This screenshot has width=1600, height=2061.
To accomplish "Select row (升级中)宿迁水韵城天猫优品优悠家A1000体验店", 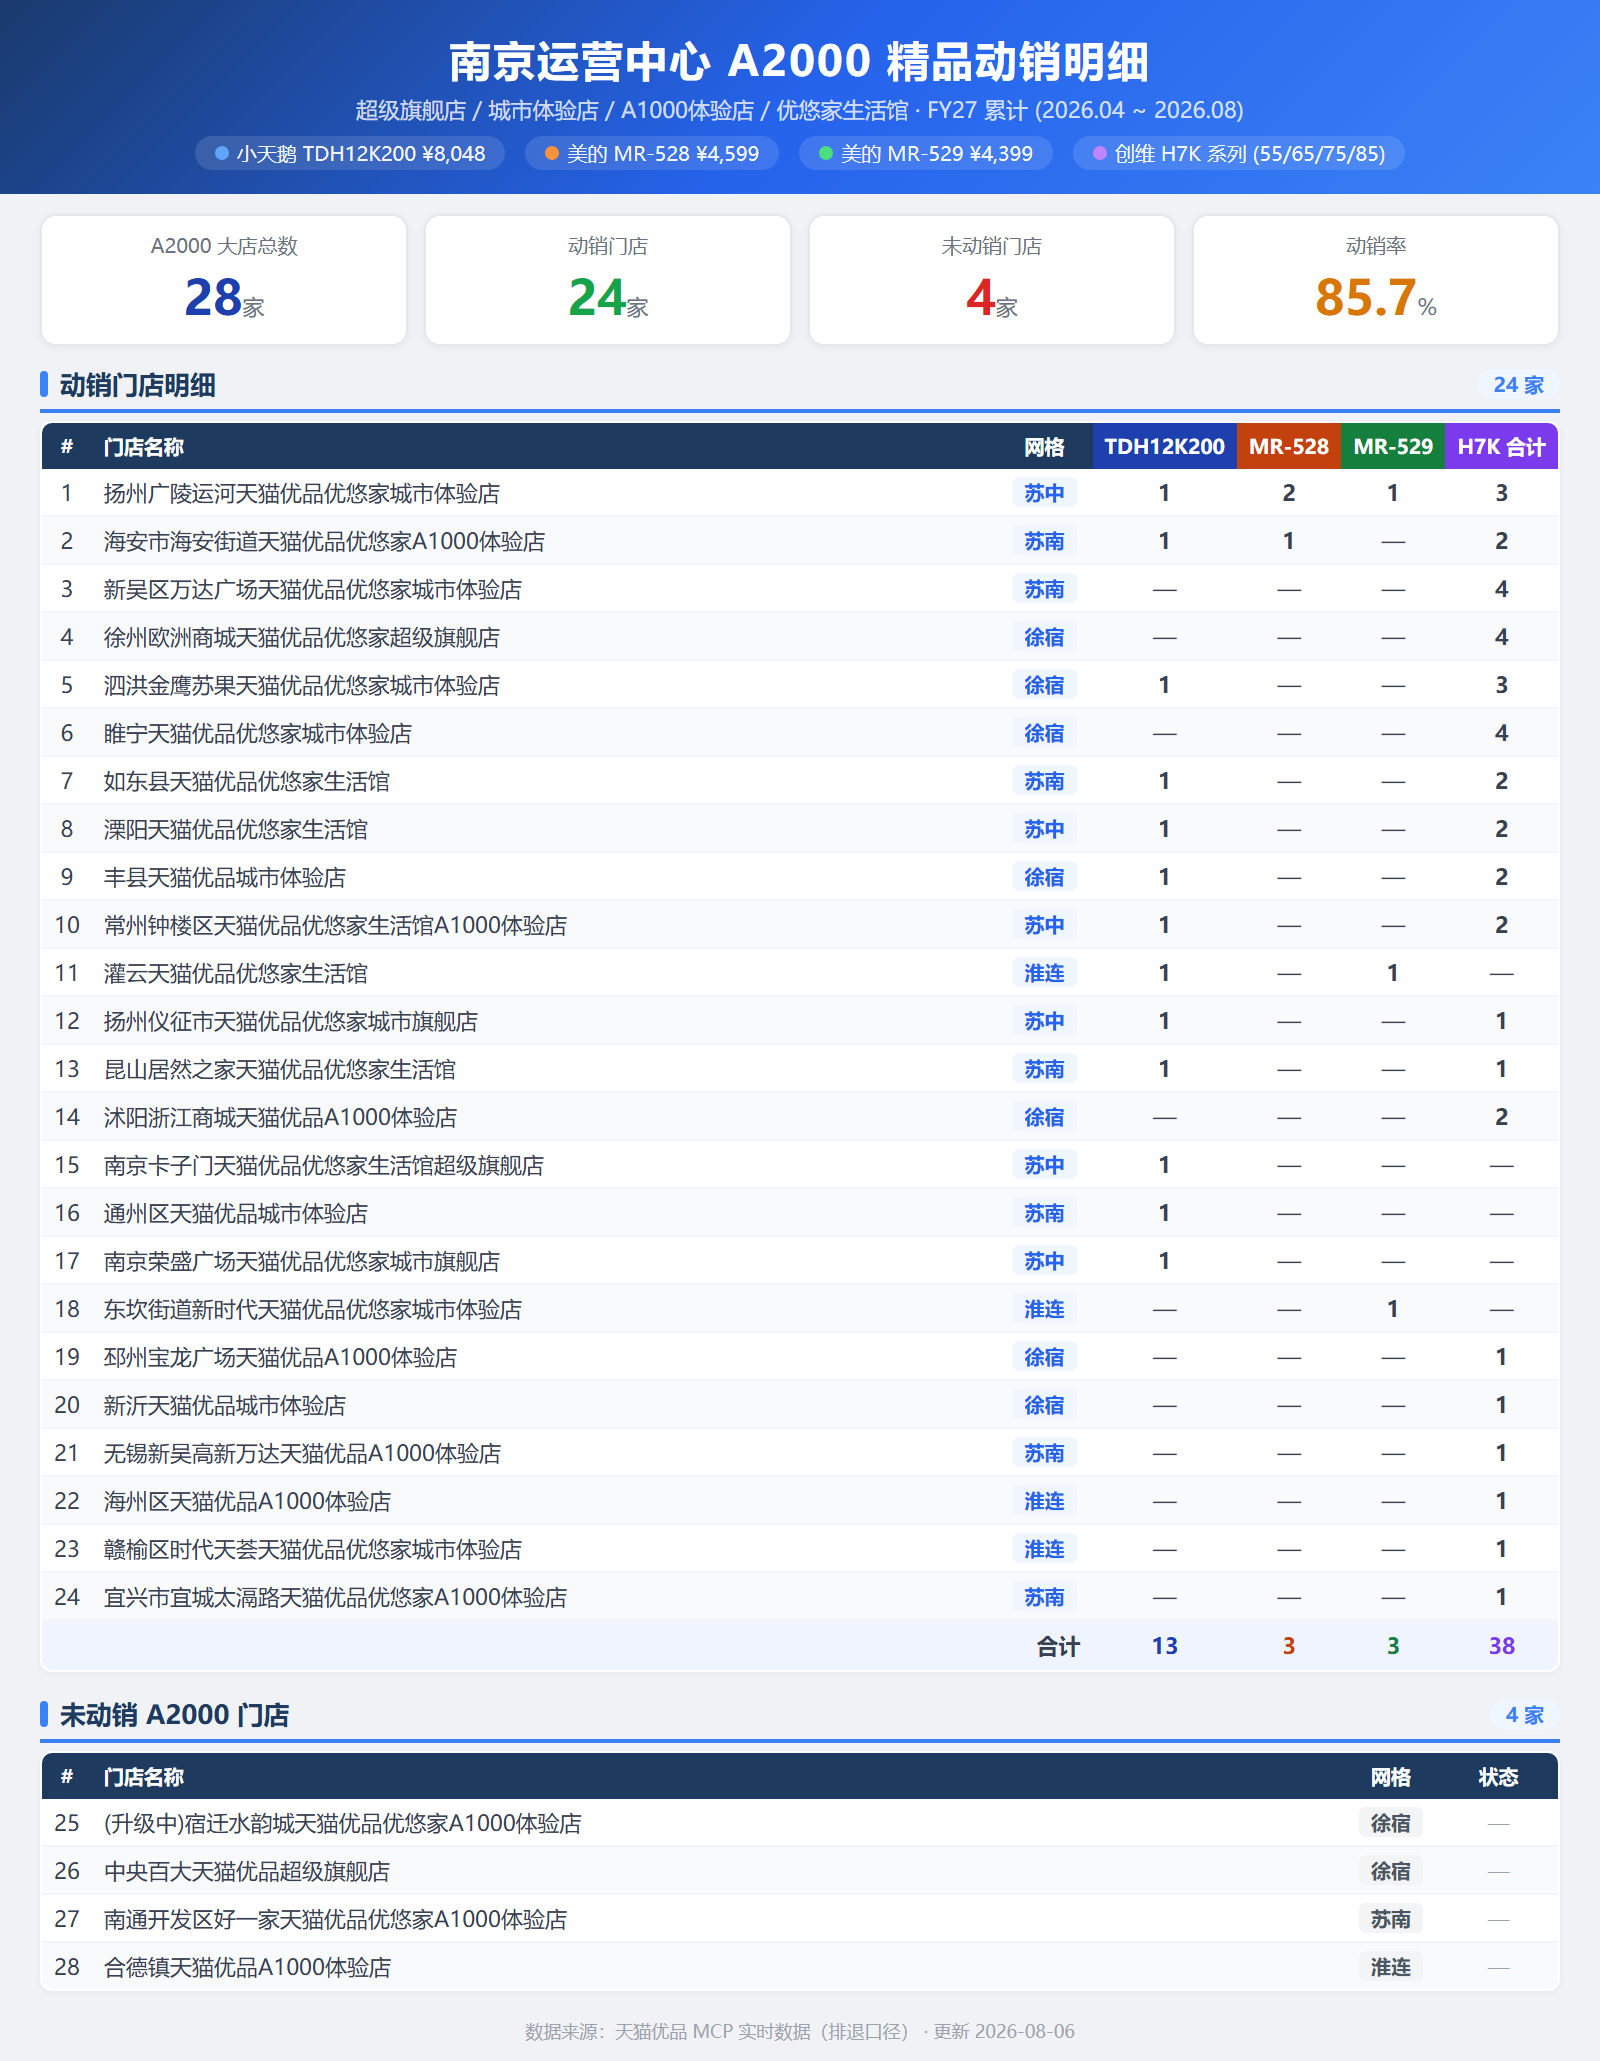I will [800, 1823].
